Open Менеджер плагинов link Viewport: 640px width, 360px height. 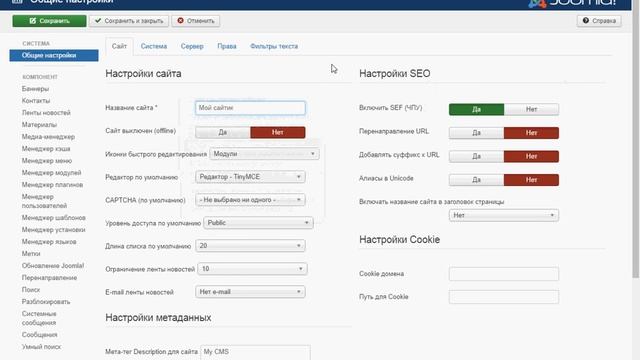(x=52, y=185)
